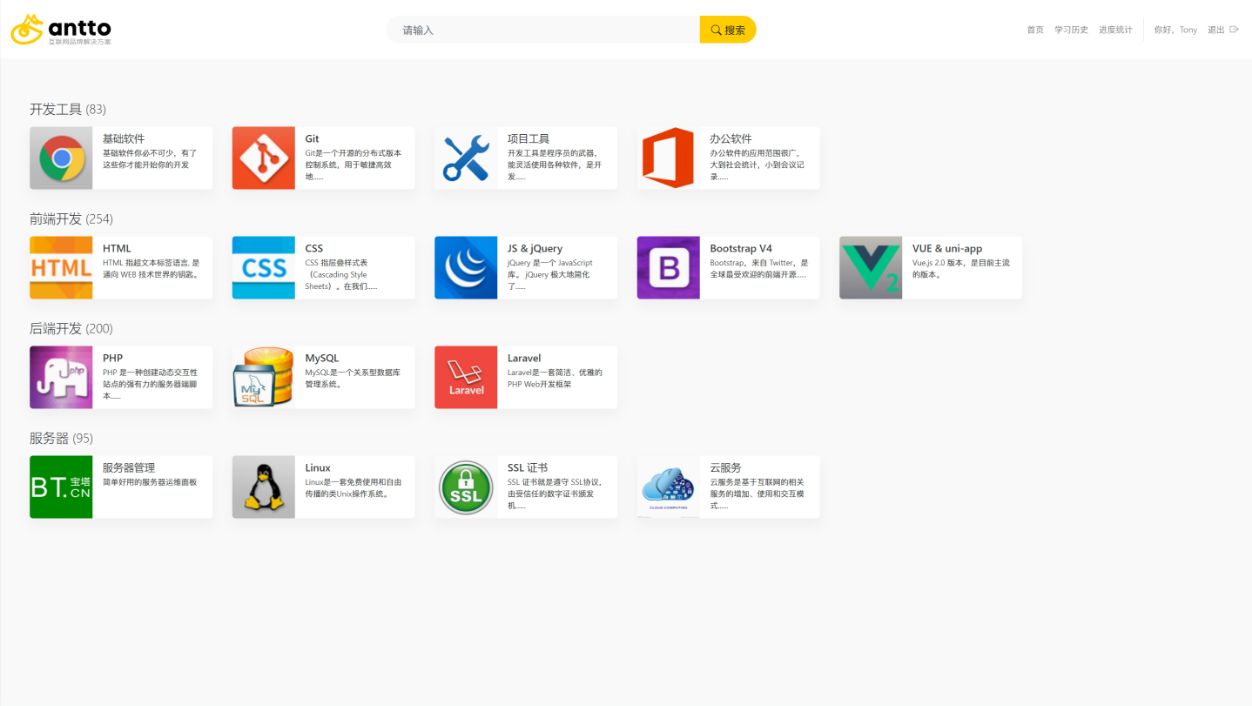Click the Office logo for 办公软件
Viewport: 1252px width, 706px height.
click(x=668, y=158)
